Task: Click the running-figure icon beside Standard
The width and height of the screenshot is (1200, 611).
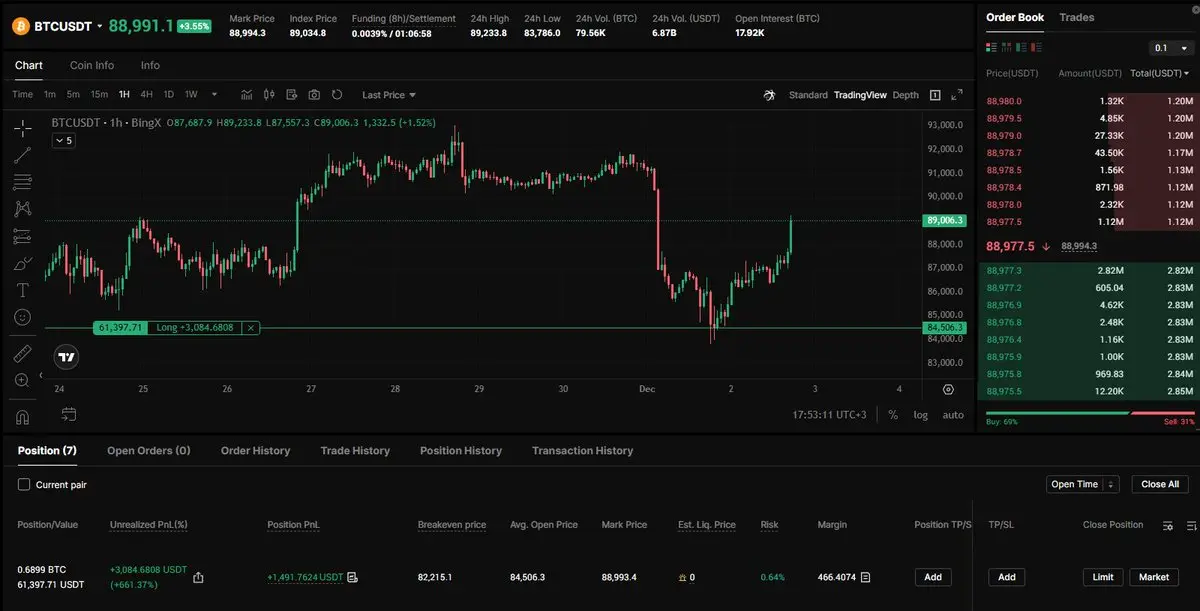Action: click(770, 95)
